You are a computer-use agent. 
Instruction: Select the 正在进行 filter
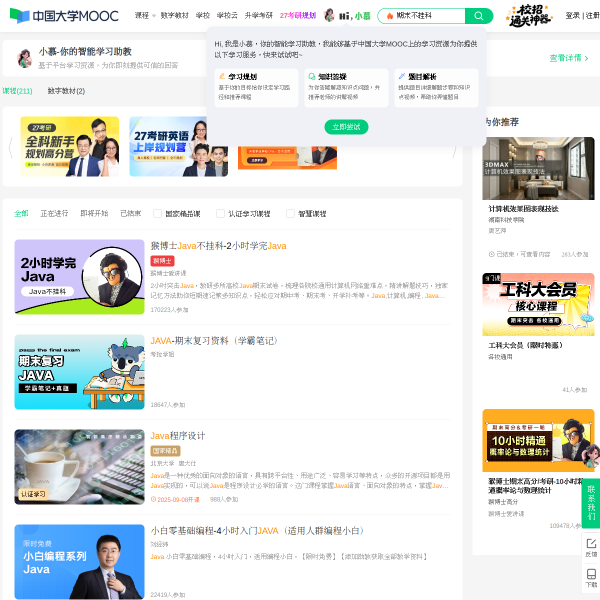54,214
